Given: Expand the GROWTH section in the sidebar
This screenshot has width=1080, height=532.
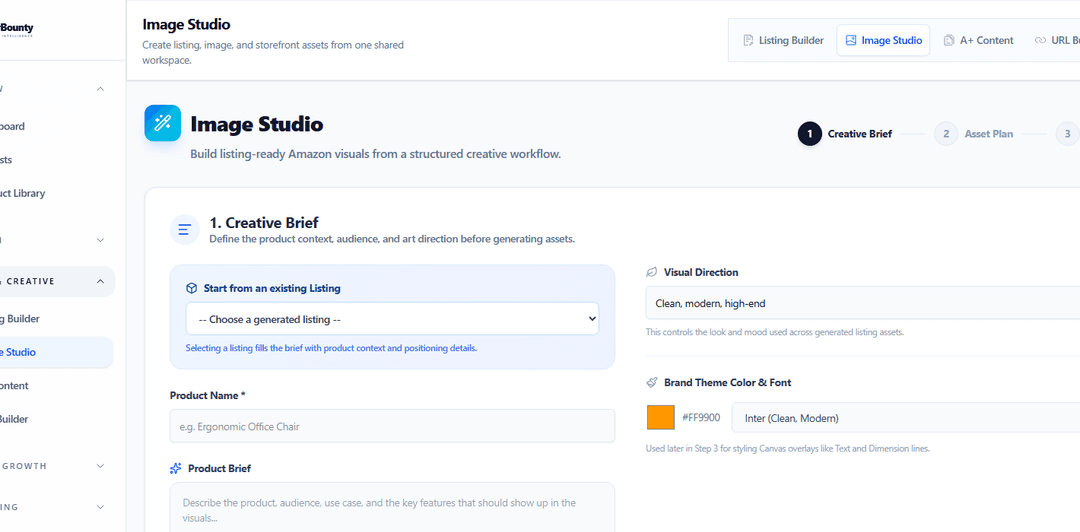Looking at the screenshot, I should click(100, 466).
